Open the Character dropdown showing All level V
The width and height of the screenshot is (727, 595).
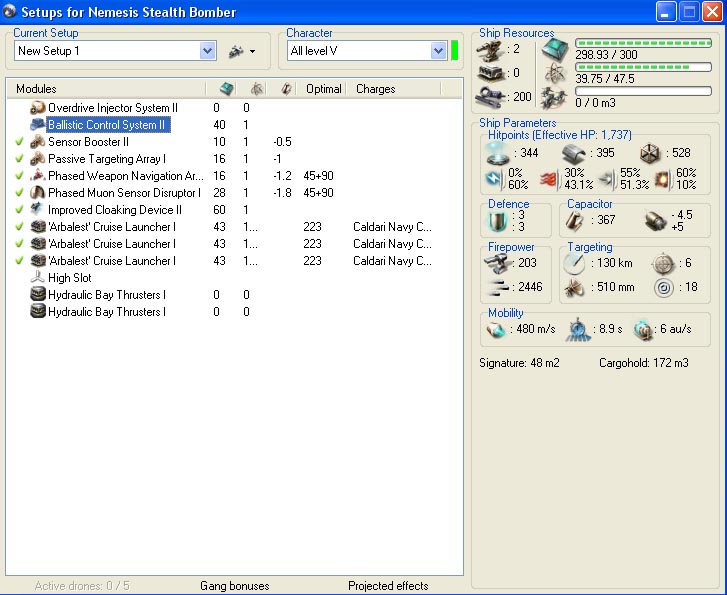(438, 51)
